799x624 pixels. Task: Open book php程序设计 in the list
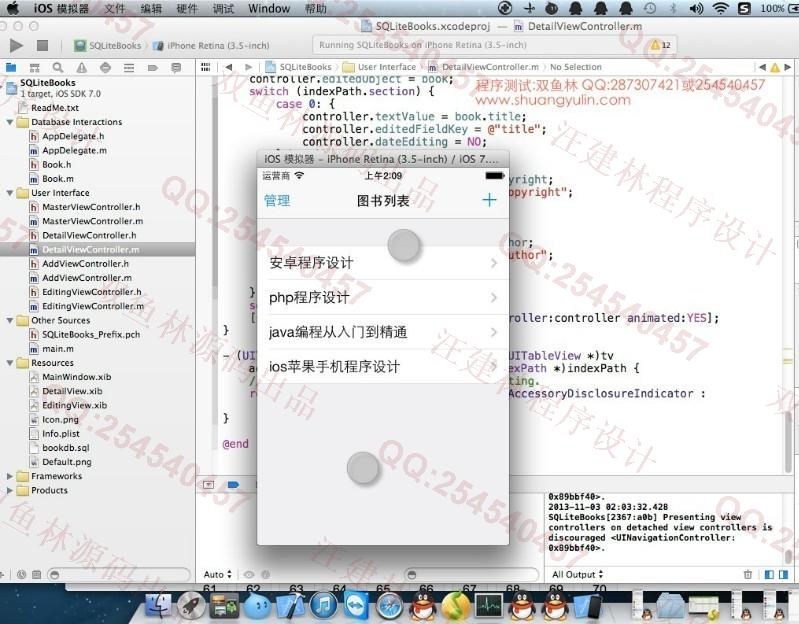tap(383, 297)
